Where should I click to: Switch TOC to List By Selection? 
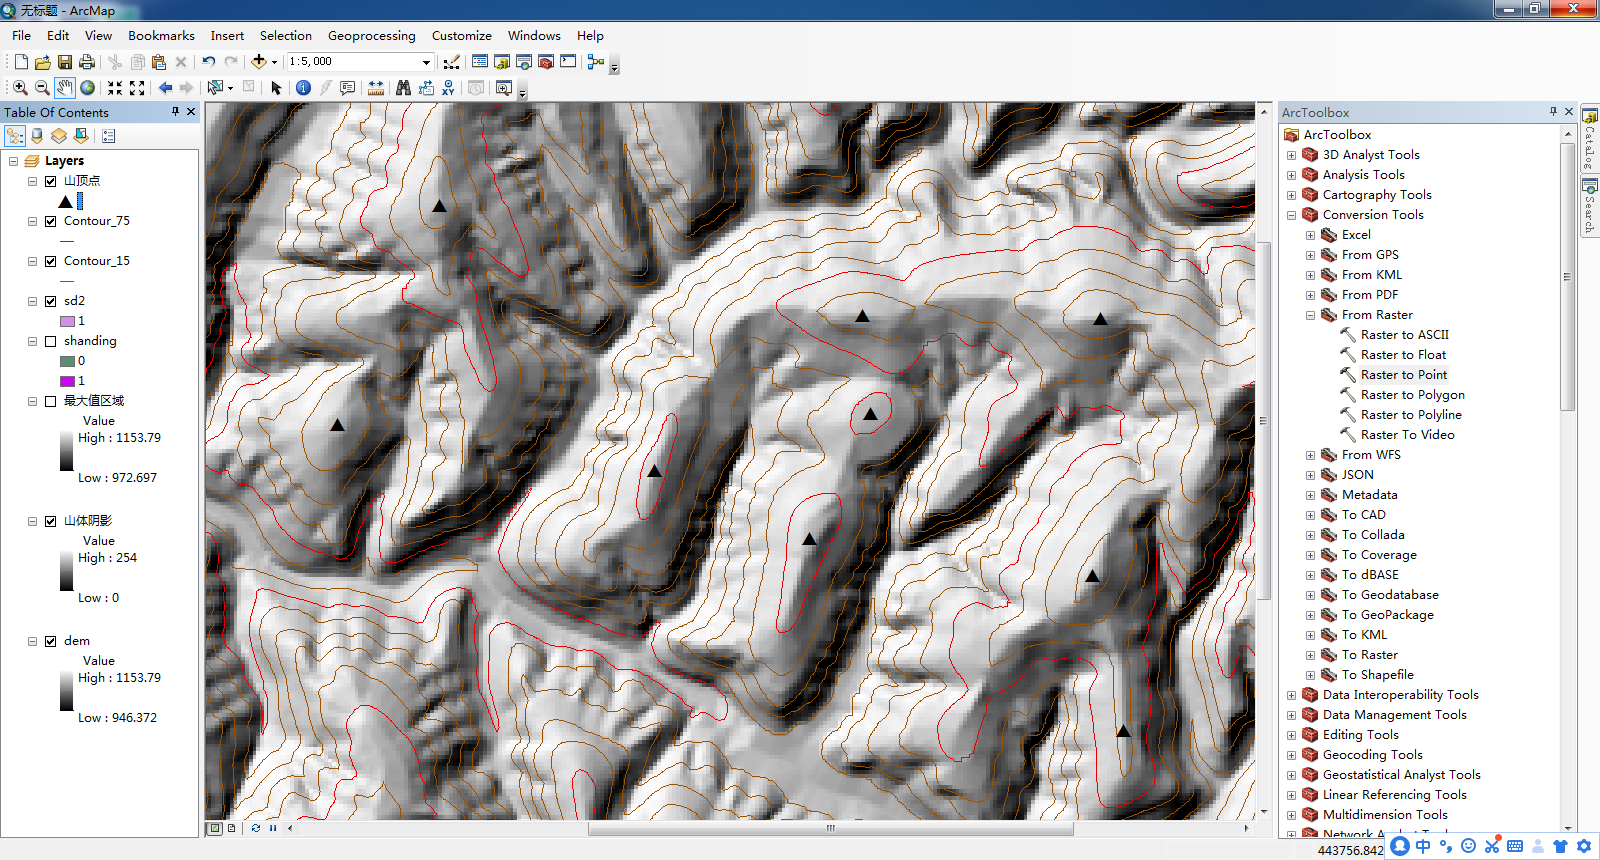(x=81, y=135)
